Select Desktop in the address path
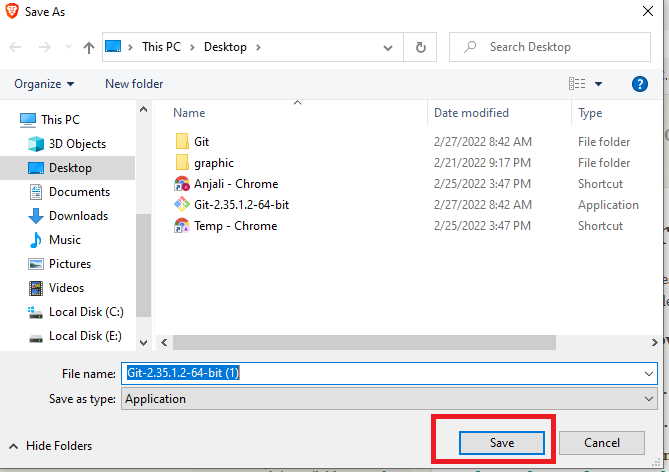 225,47
